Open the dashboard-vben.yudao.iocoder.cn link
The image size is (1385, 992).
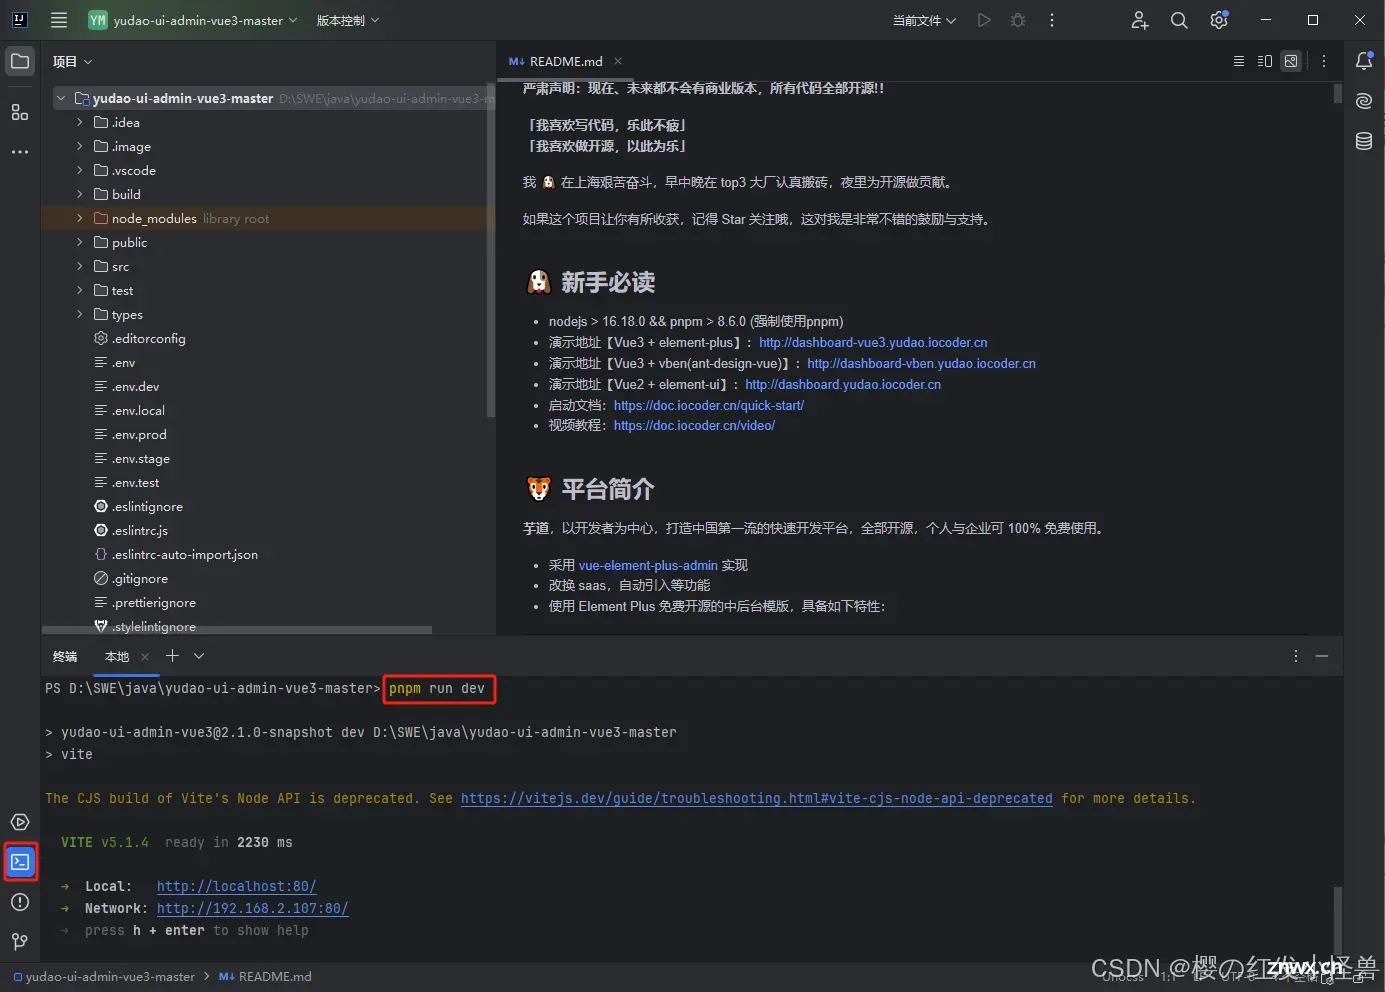tap(921, 363)
